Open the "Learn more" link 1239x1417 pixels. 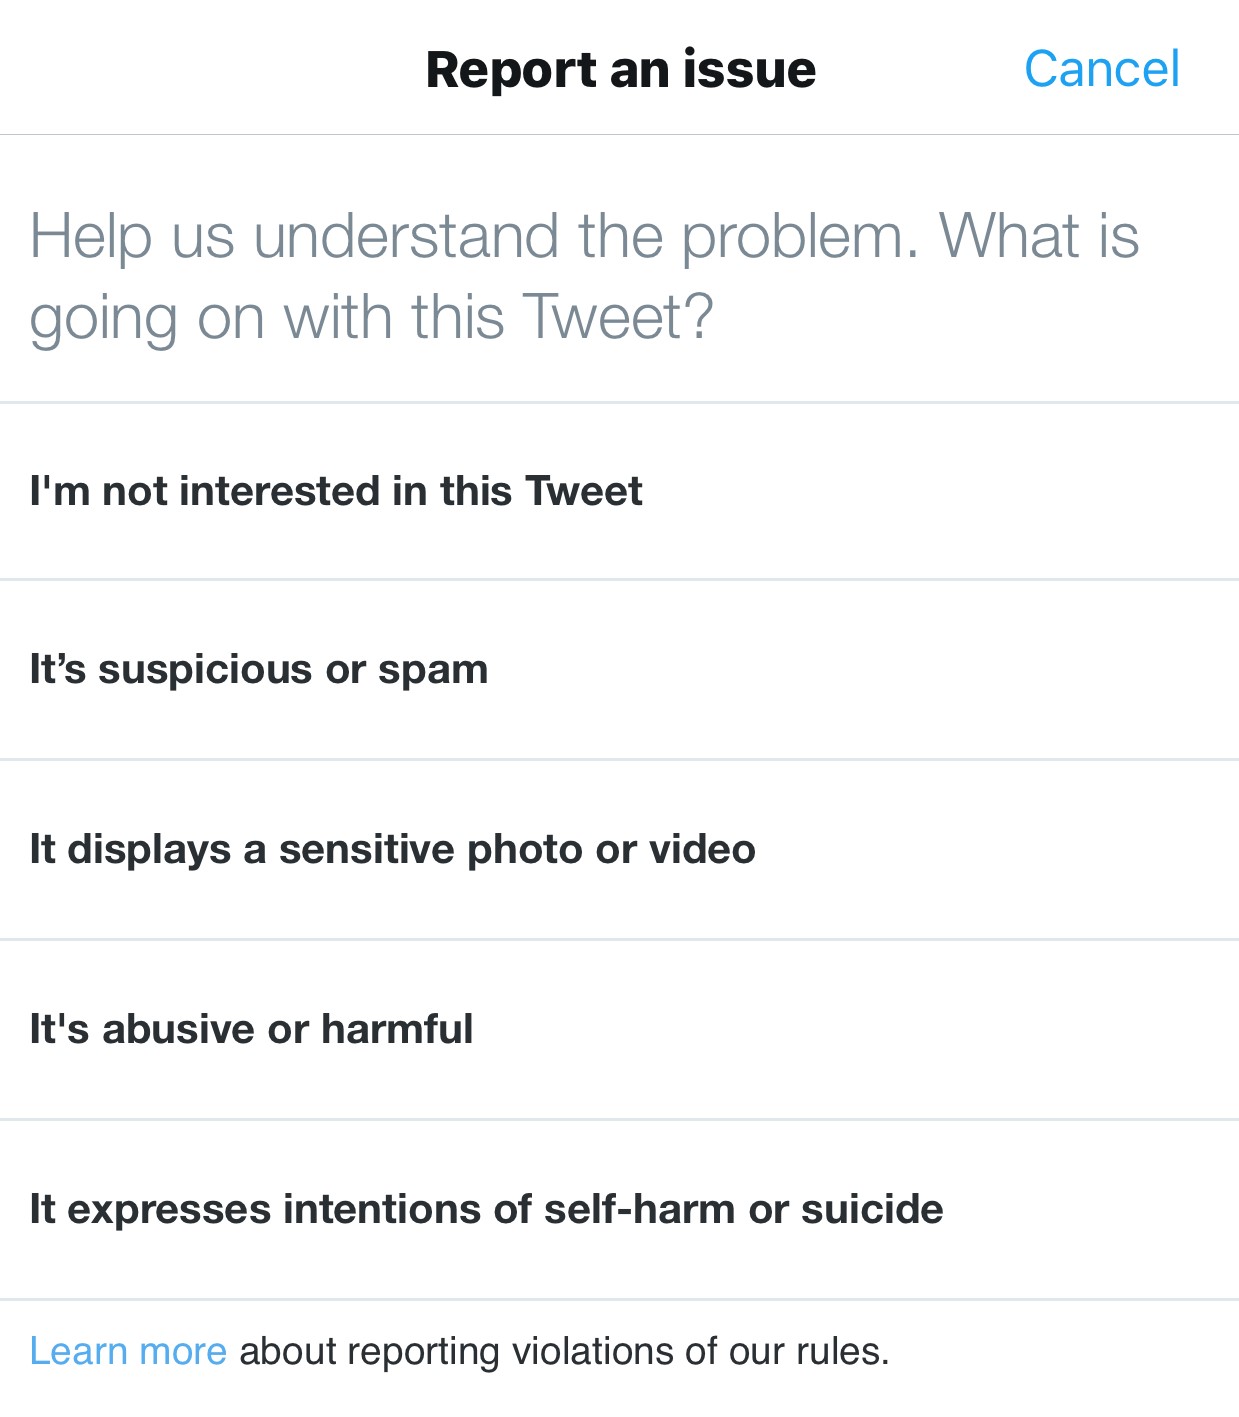coord(128,1351)
